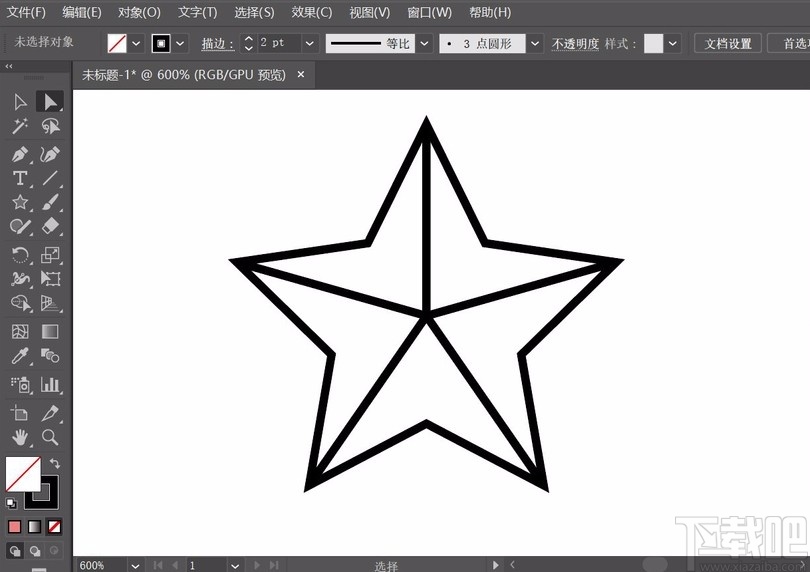The image size is (810, 572).
Task: Select the Line Segment tool
Action: pyautogui.click(x=50, y=178)
